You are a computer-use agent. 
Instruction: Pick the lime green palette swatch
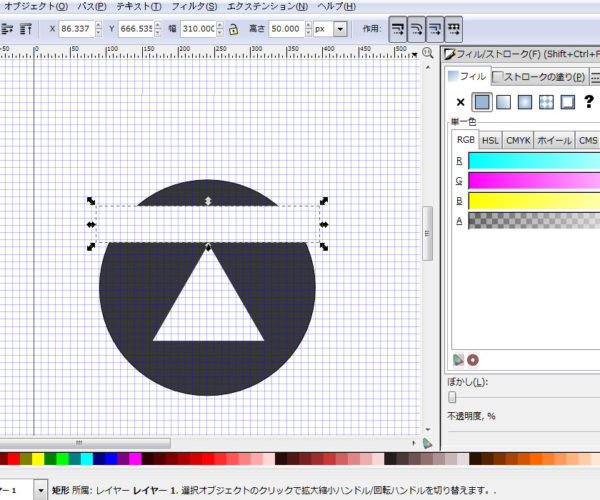coord(62,459)
